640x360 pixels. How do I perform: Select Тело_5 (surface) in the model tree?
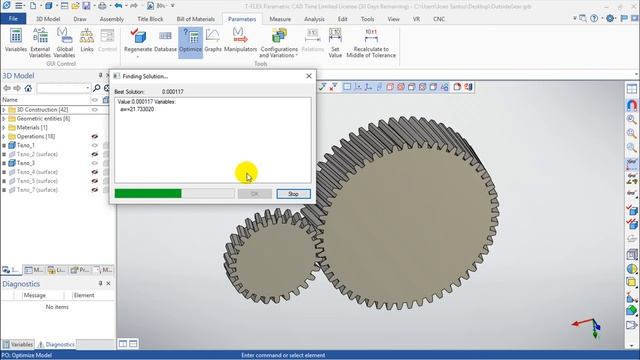(37, 181)
